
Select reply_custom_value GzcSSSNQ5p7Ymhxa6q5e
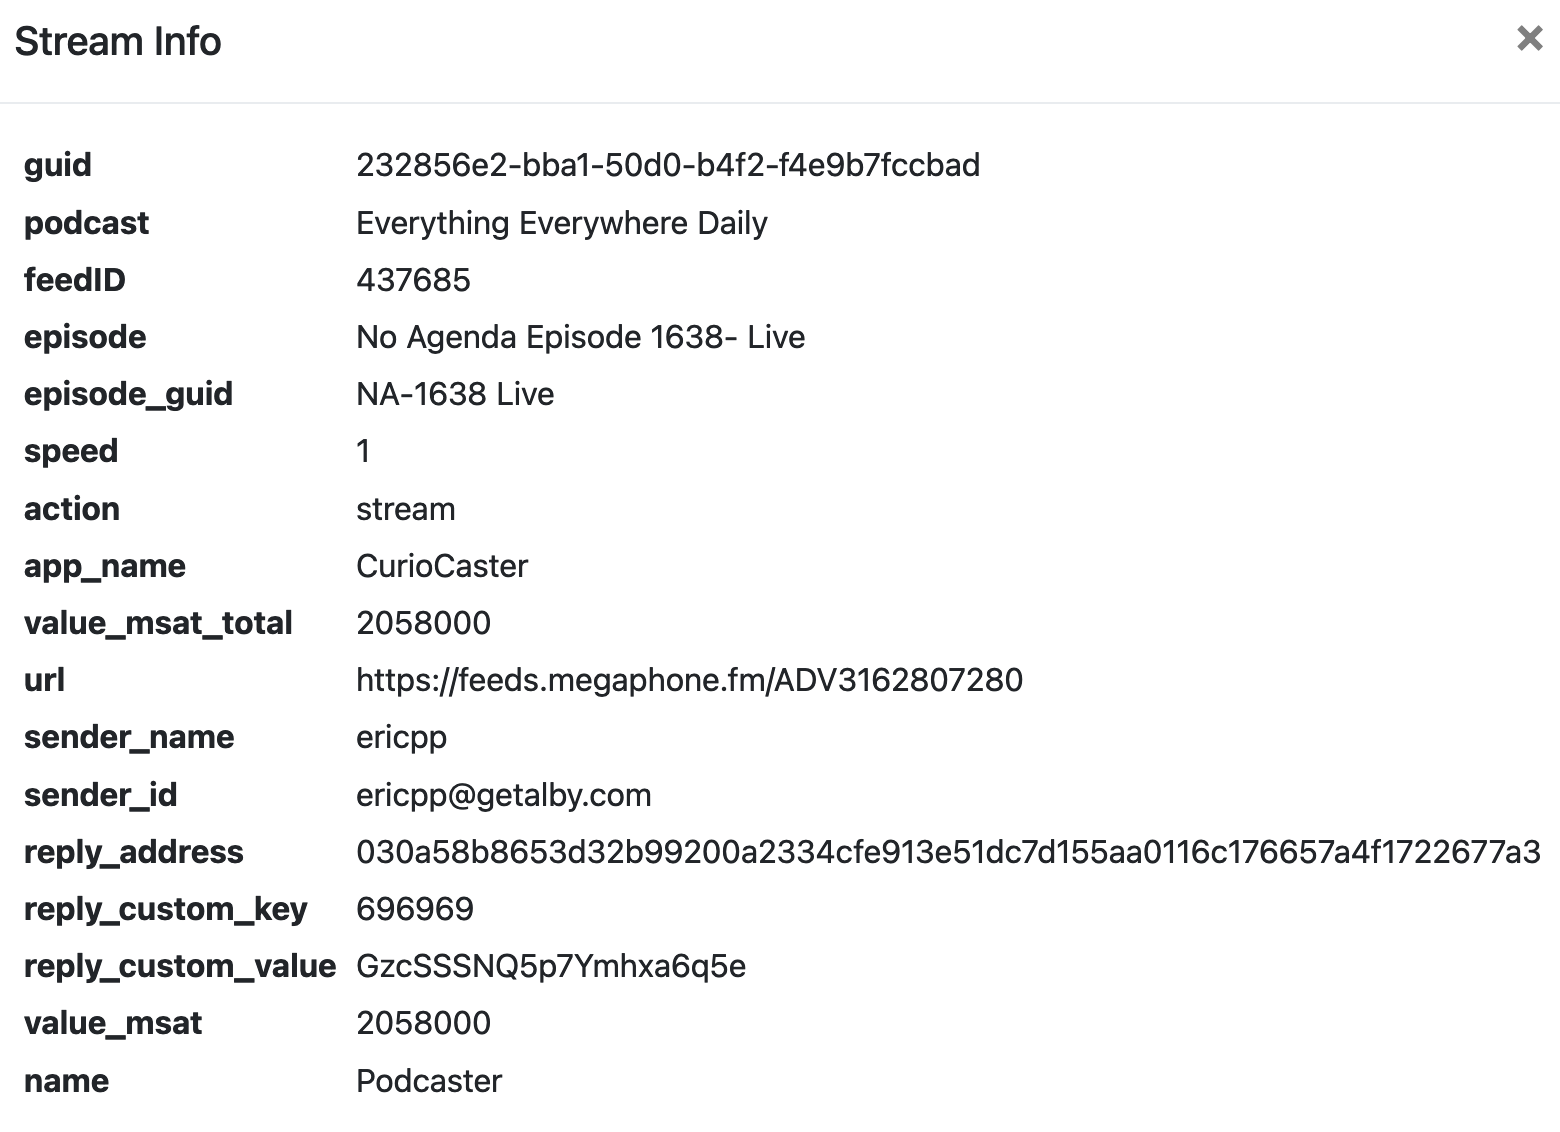[551, 966]
